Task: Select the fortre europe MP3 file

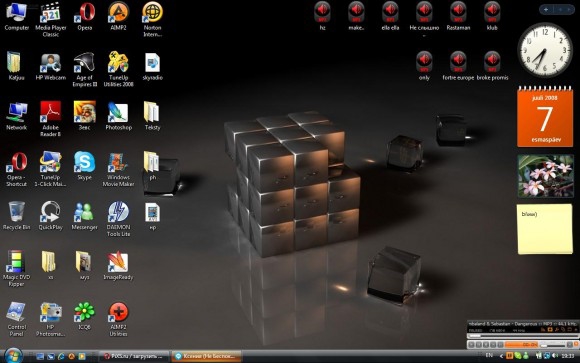Action: coord(458,66)
